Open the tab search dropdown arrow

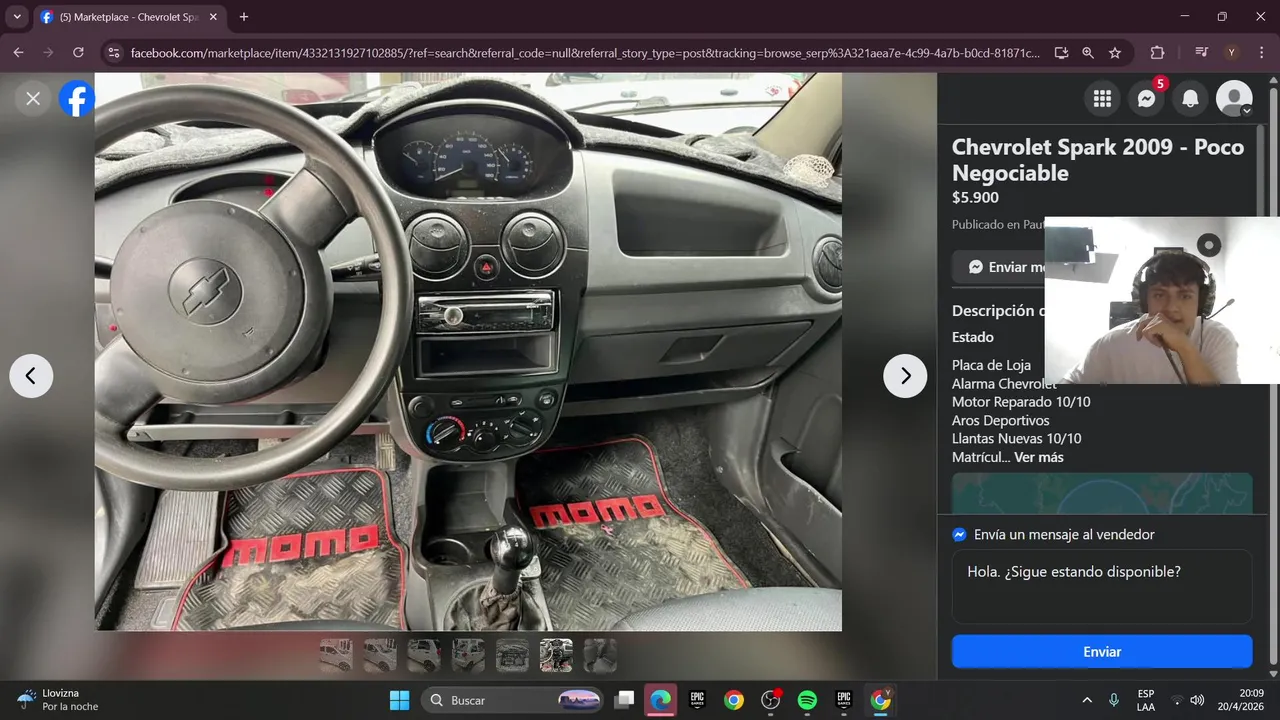(17, 17)
